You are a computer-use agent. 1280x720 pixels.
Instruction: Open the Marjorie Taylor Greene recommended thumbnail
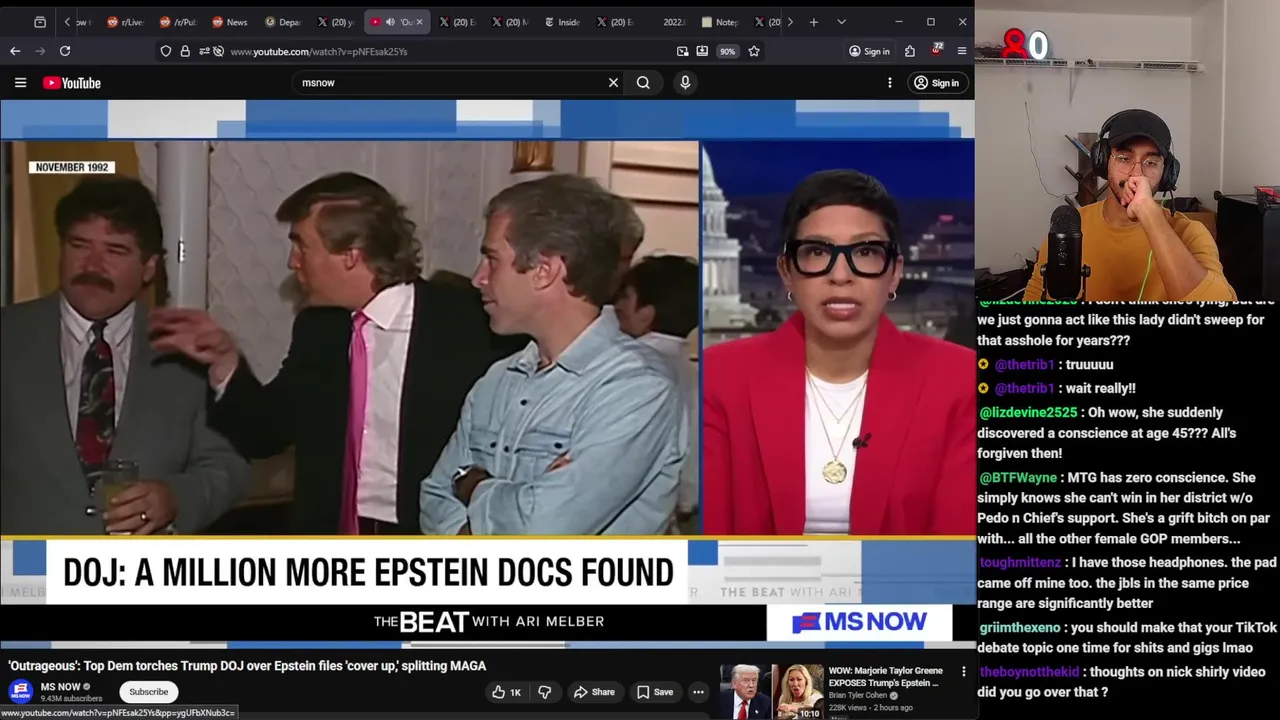pos(772,691)
